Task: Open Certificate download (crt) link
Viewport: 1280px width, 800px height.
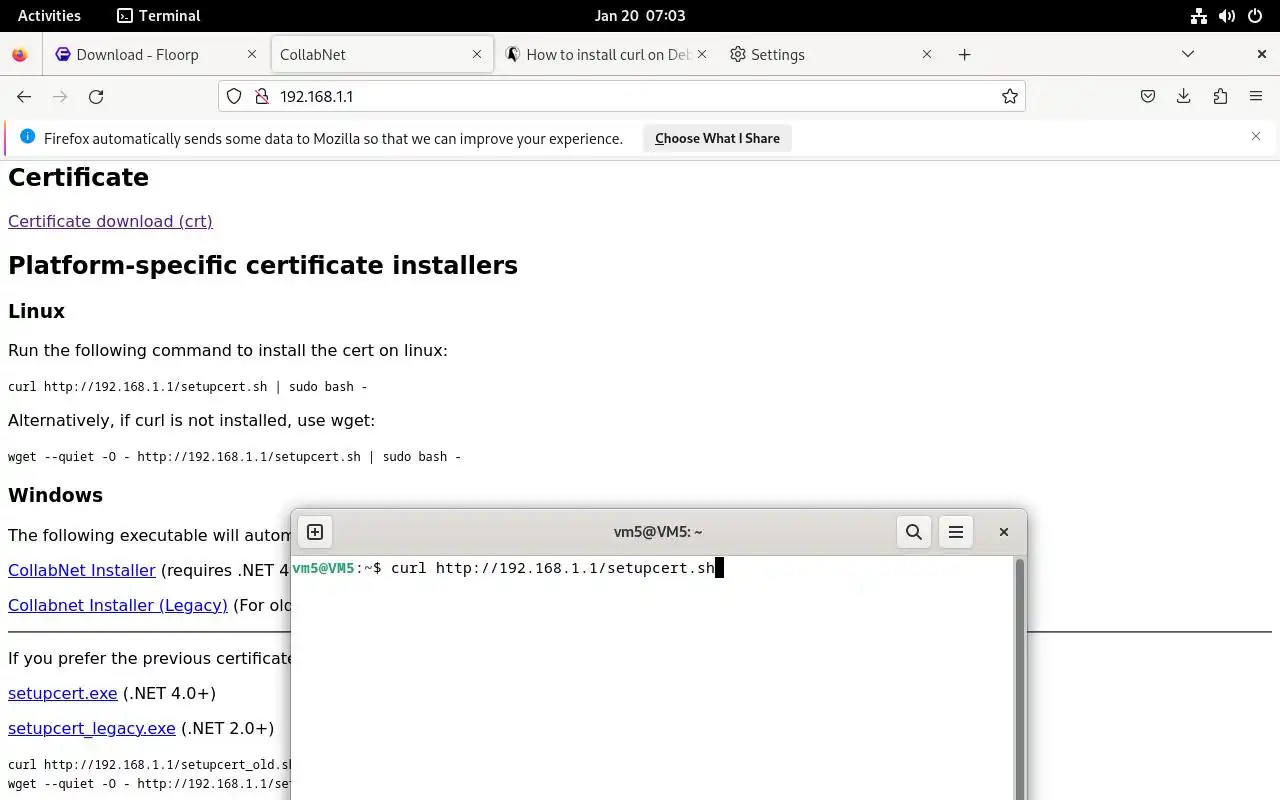Action: point(110,221)
